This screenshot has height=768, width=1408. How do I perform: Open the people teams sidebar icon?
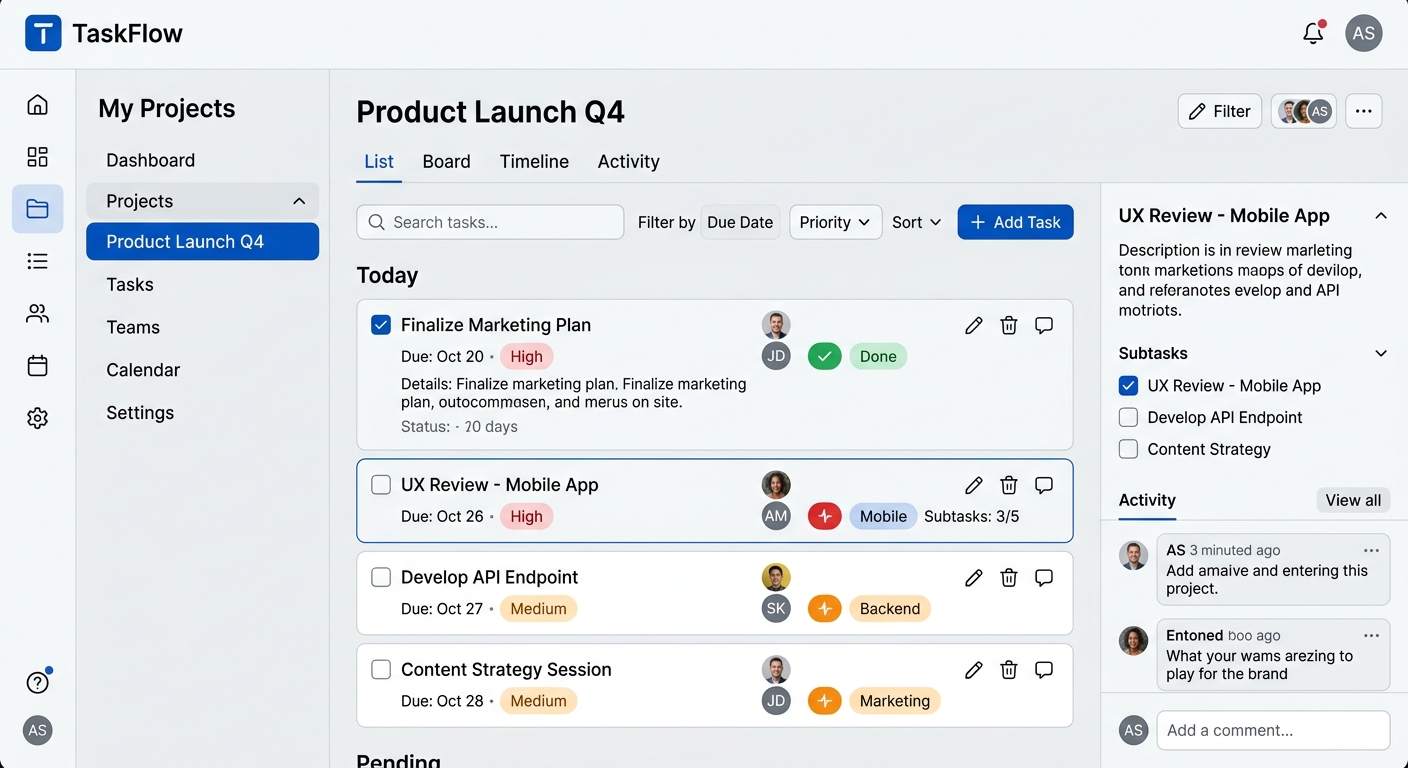37,314
